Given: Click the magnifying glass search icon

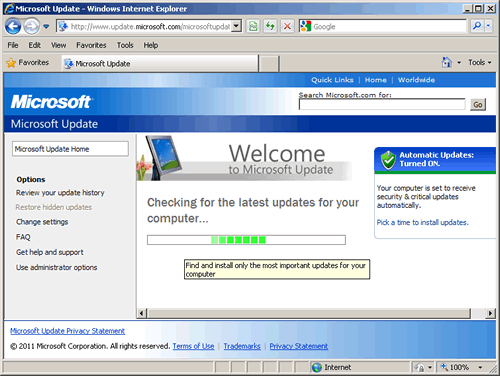Looking at the screenshot, I should (x=477, y=26).
